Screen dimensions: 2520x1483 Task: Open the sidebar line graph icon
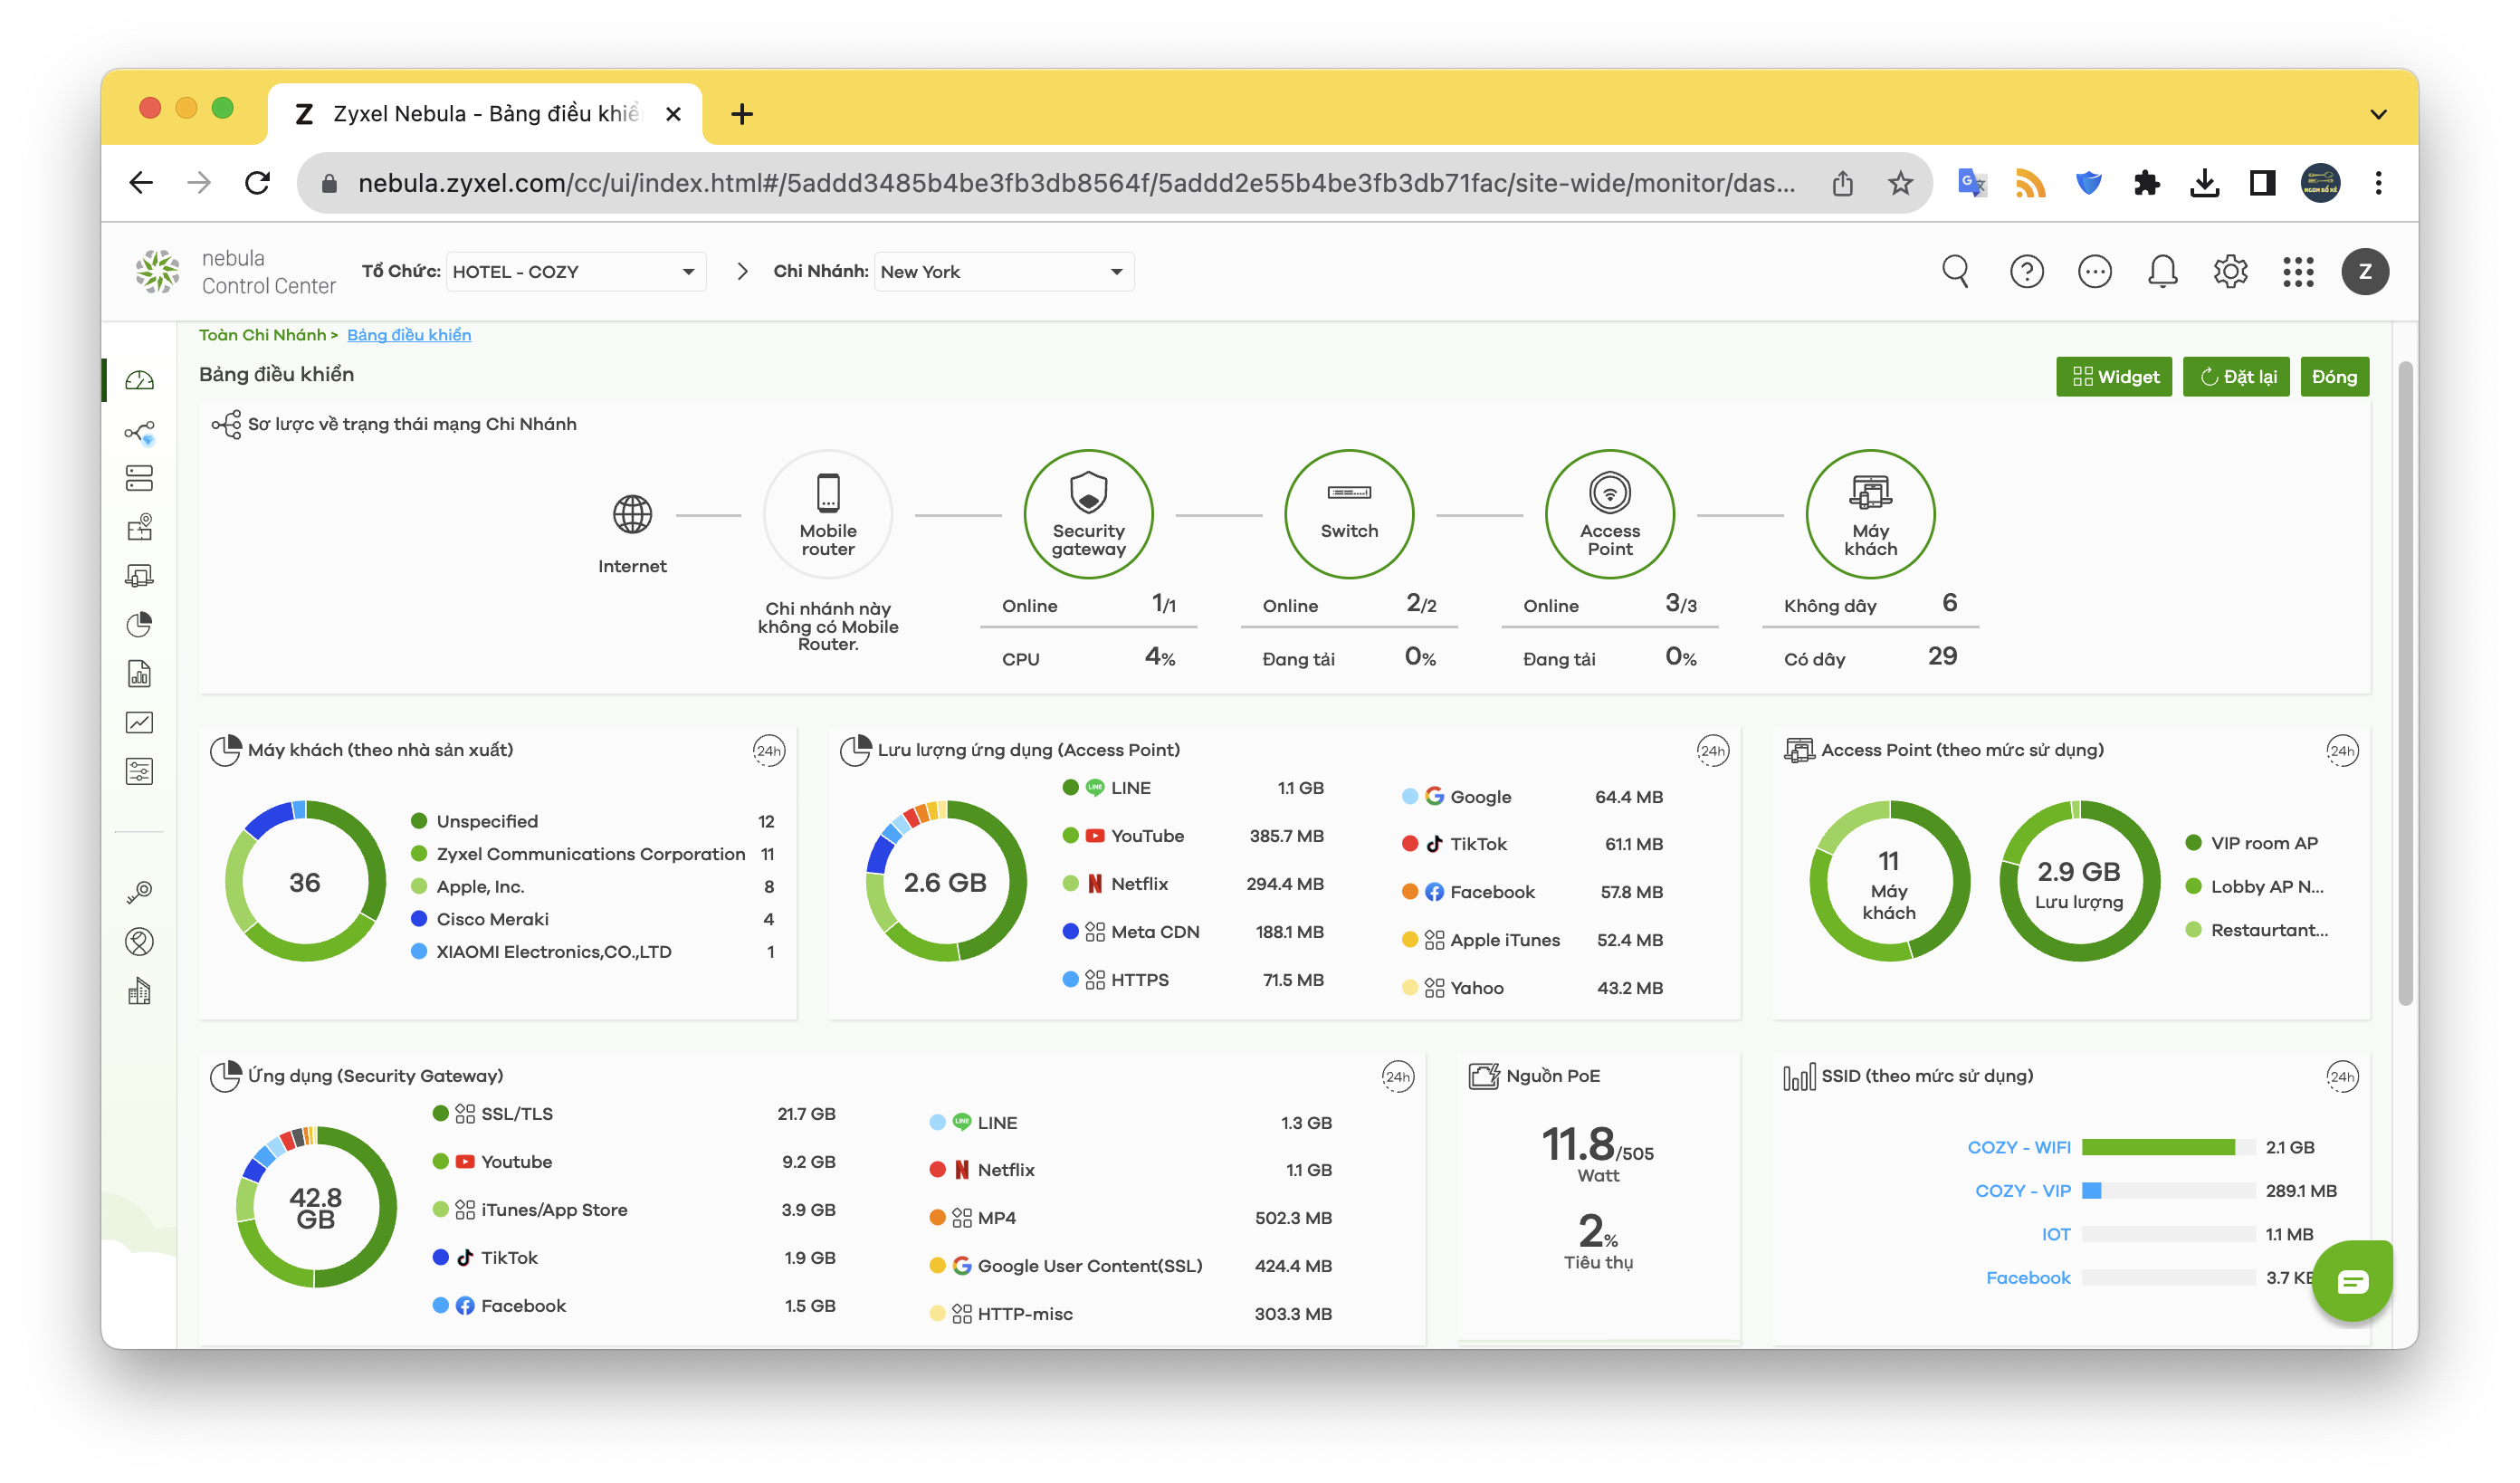139,722
